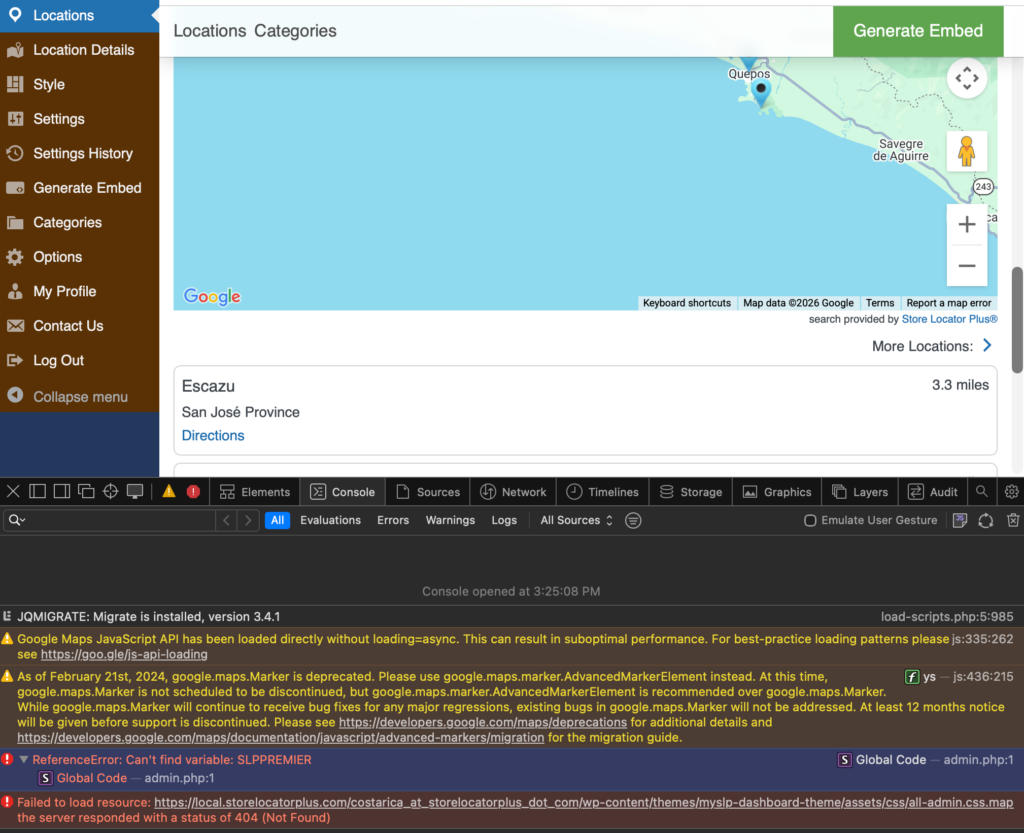1024x833 pixels.
Task: Click the element selection crosshair icon
Action: tap(110, 491)
